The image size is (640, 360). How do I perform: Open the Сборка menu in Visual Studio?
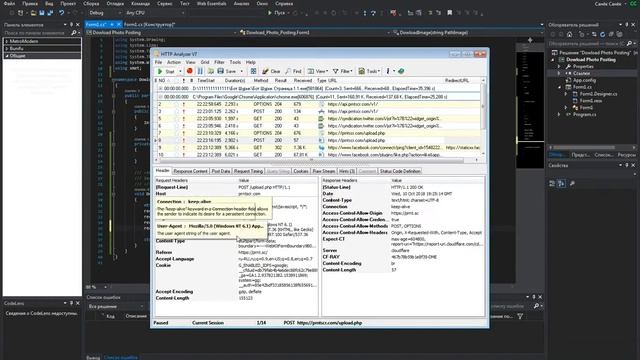pyautogui.click(x=91, y=3)
